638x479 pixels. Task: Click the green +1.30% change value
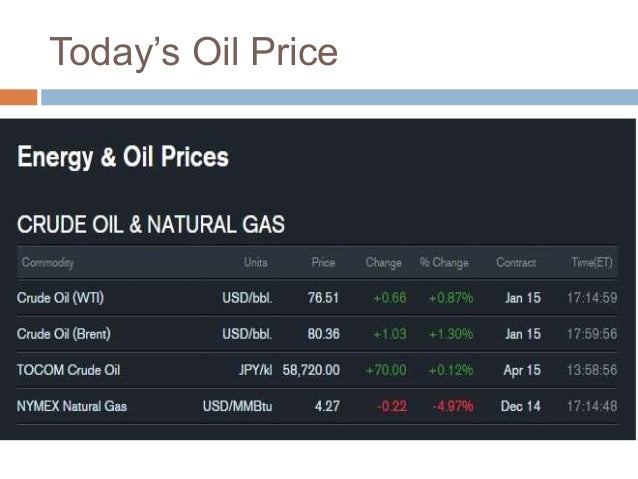pyautogui.click(x=450, y=334)
